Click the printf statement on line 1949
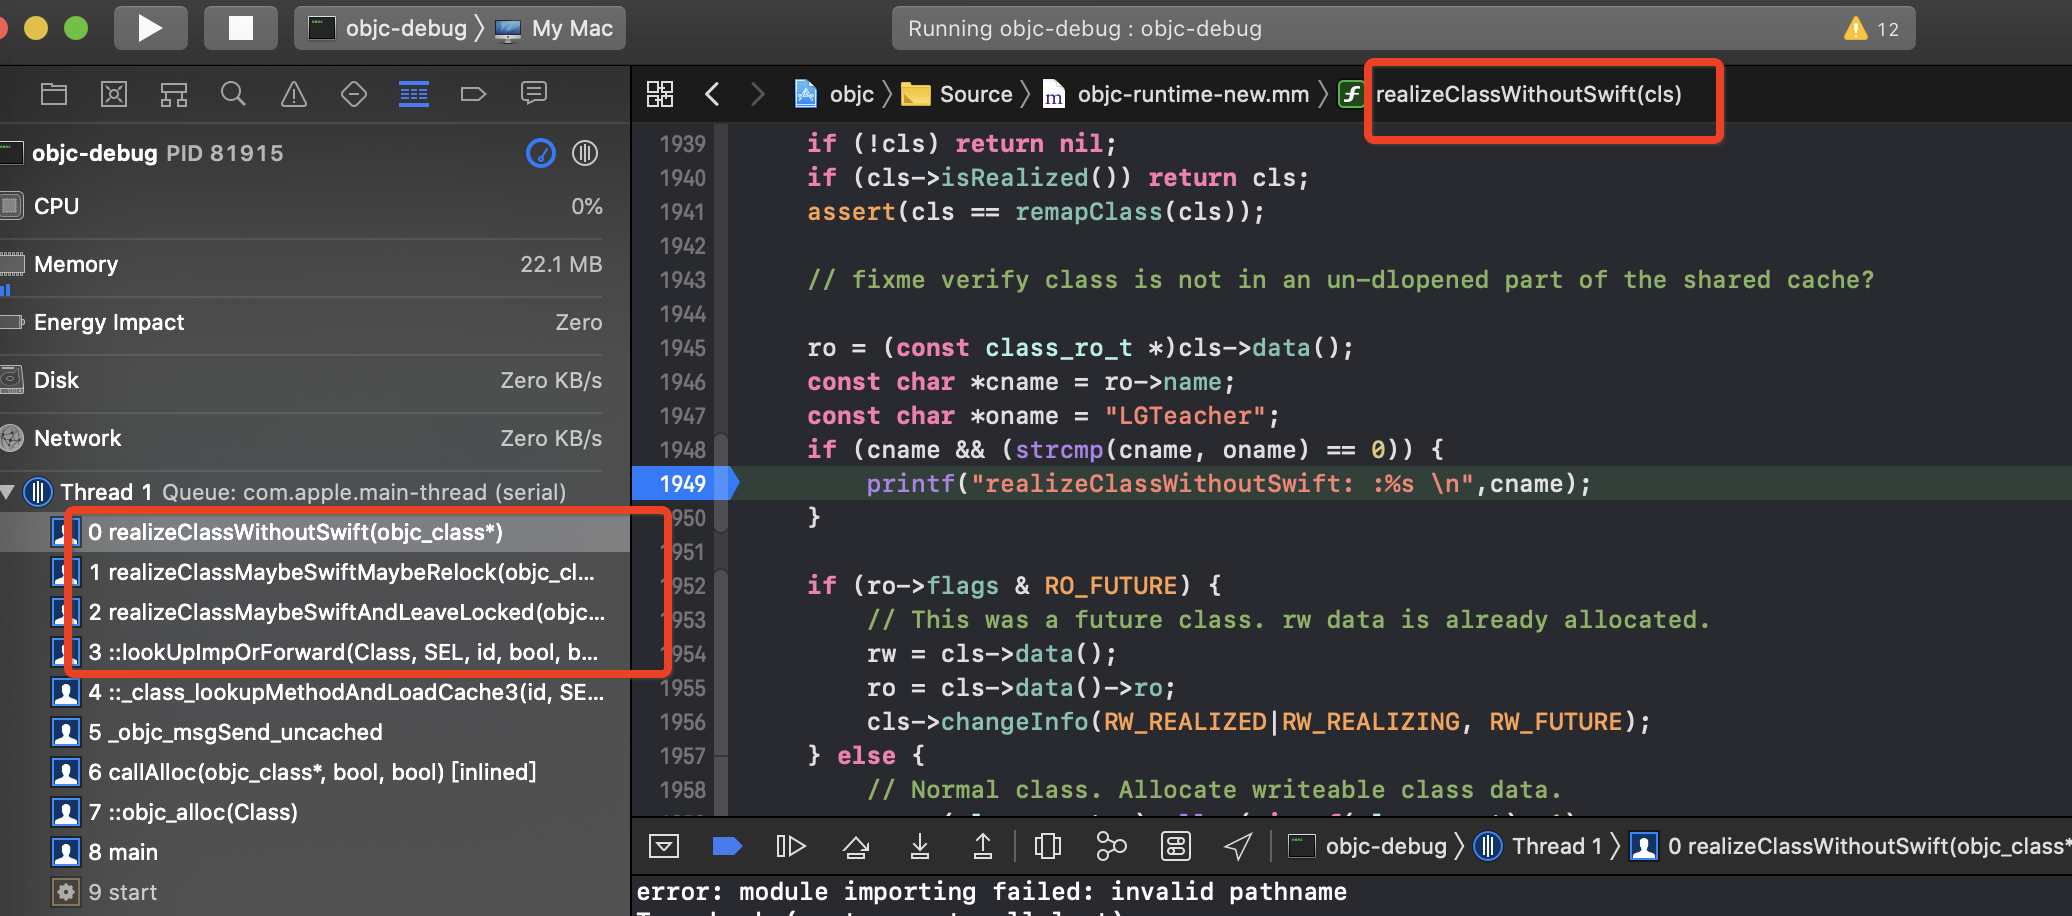Viewport: 2072px width, 916px height. (x=1228, y=484)
